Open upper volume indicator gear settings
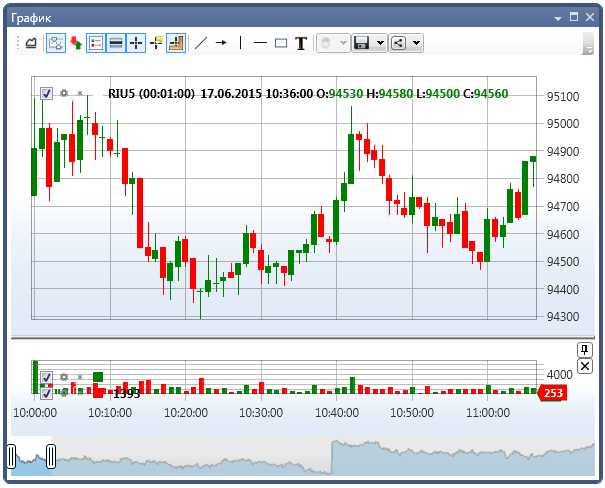The image size is (605, 488). click(x=64, y=377)
